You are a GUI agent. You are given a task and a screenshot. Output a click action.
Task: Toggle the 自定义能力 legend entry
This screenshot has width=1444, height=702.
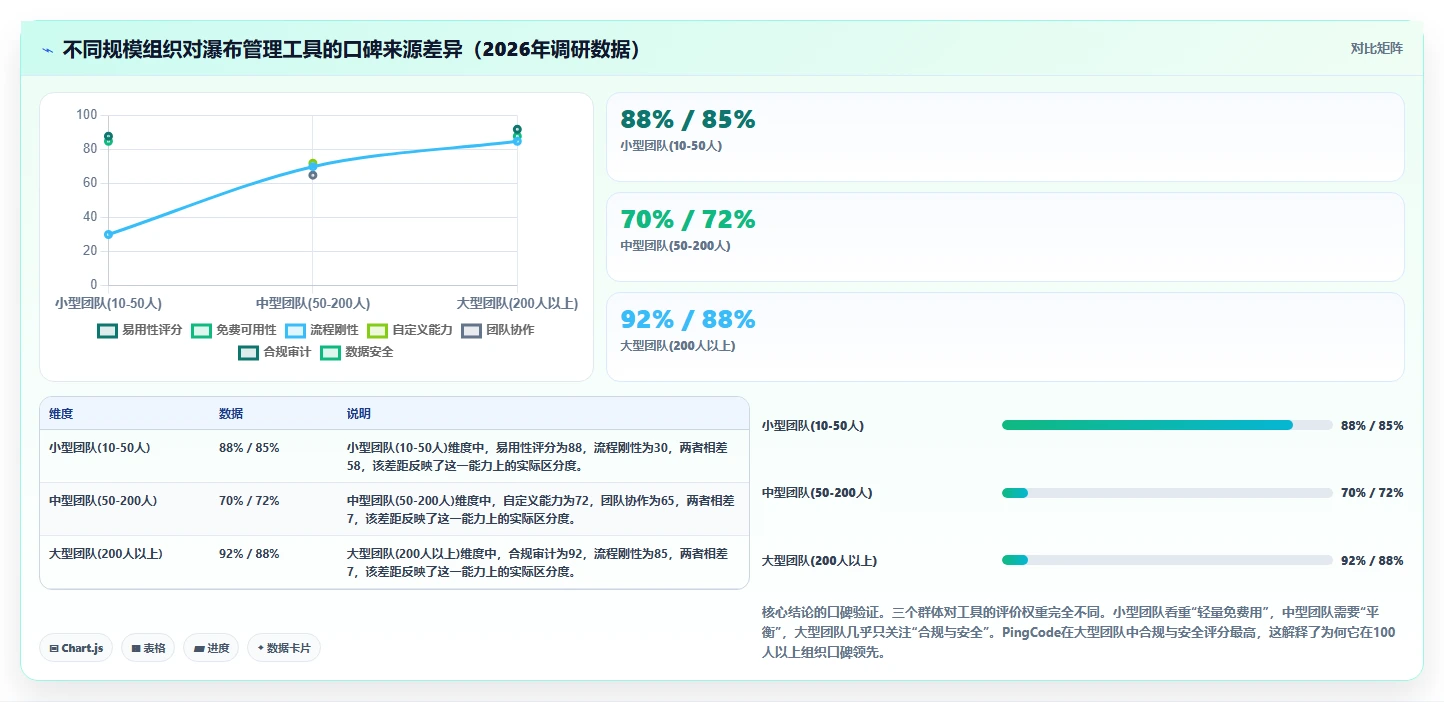[x=410, y=330]
